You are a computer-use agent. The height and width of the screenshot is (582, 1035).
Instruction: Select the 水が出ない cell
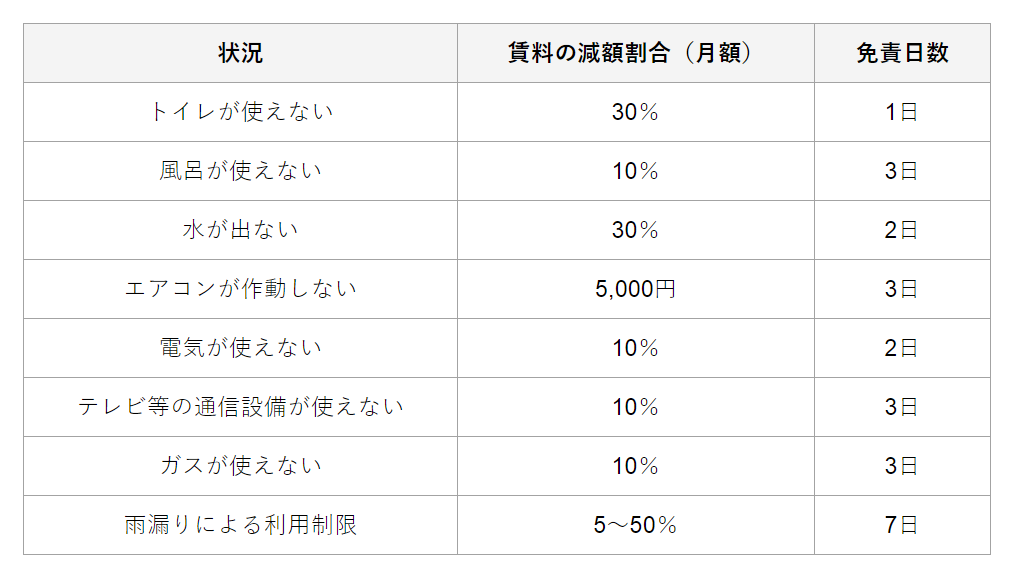pyautogui.click(x=240, y=230)
